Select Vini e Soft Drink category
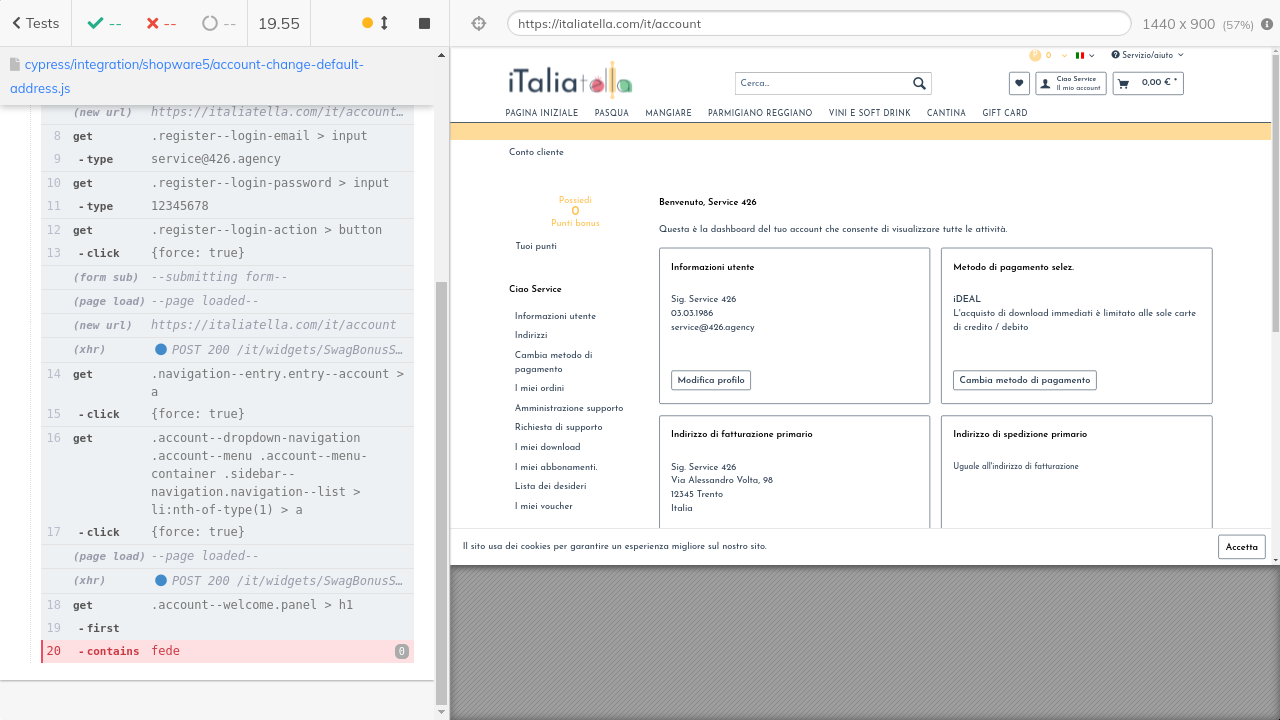Screen dimensions: 1280x720 pyautogui.click(x=869, y=114)
